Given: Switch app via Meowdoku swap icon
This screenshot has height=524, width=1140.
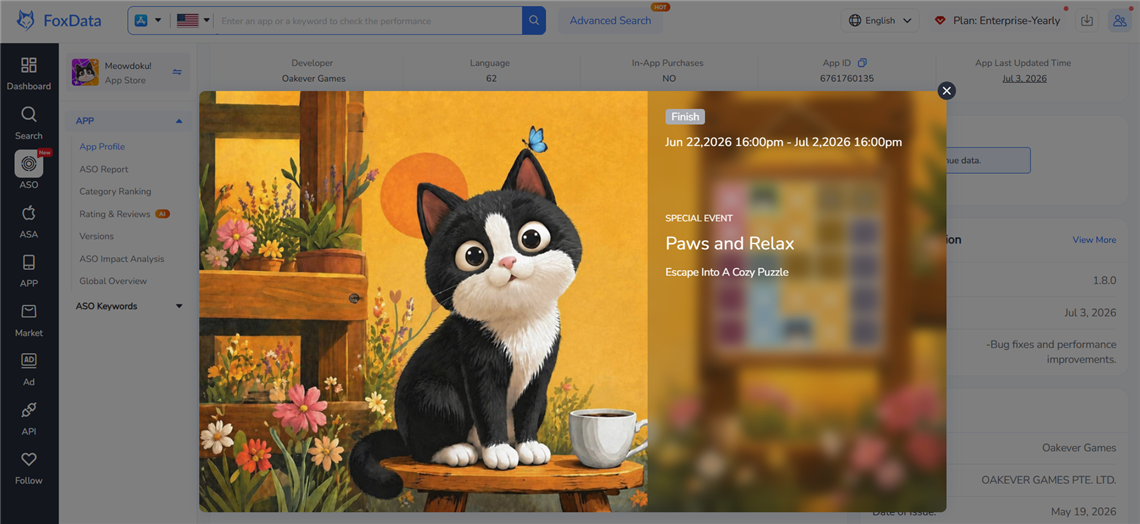Looking at the screenshot, I should click(177, 71).
